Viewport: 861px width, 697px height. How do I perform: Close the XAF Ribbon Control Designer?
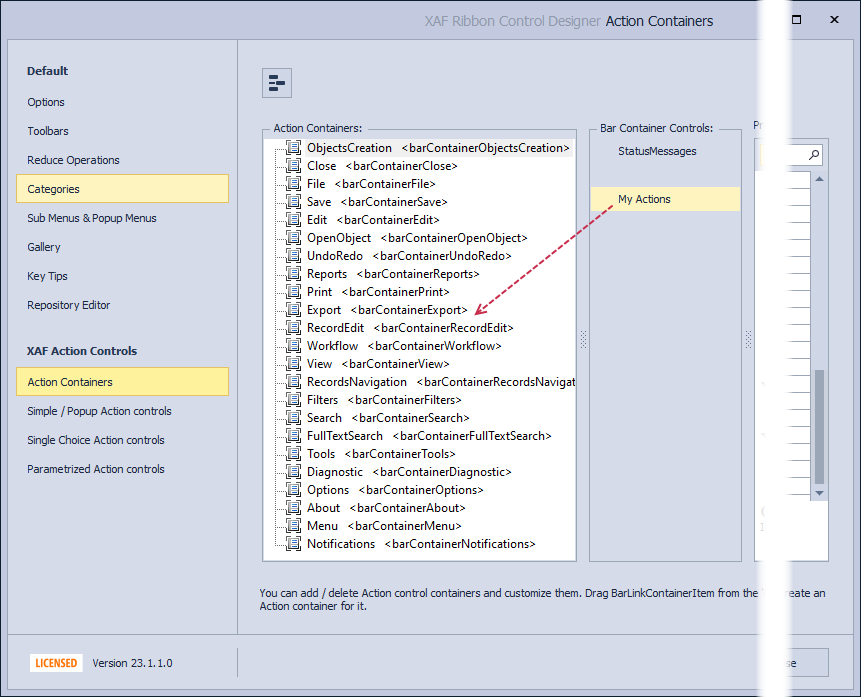point(834,20)
